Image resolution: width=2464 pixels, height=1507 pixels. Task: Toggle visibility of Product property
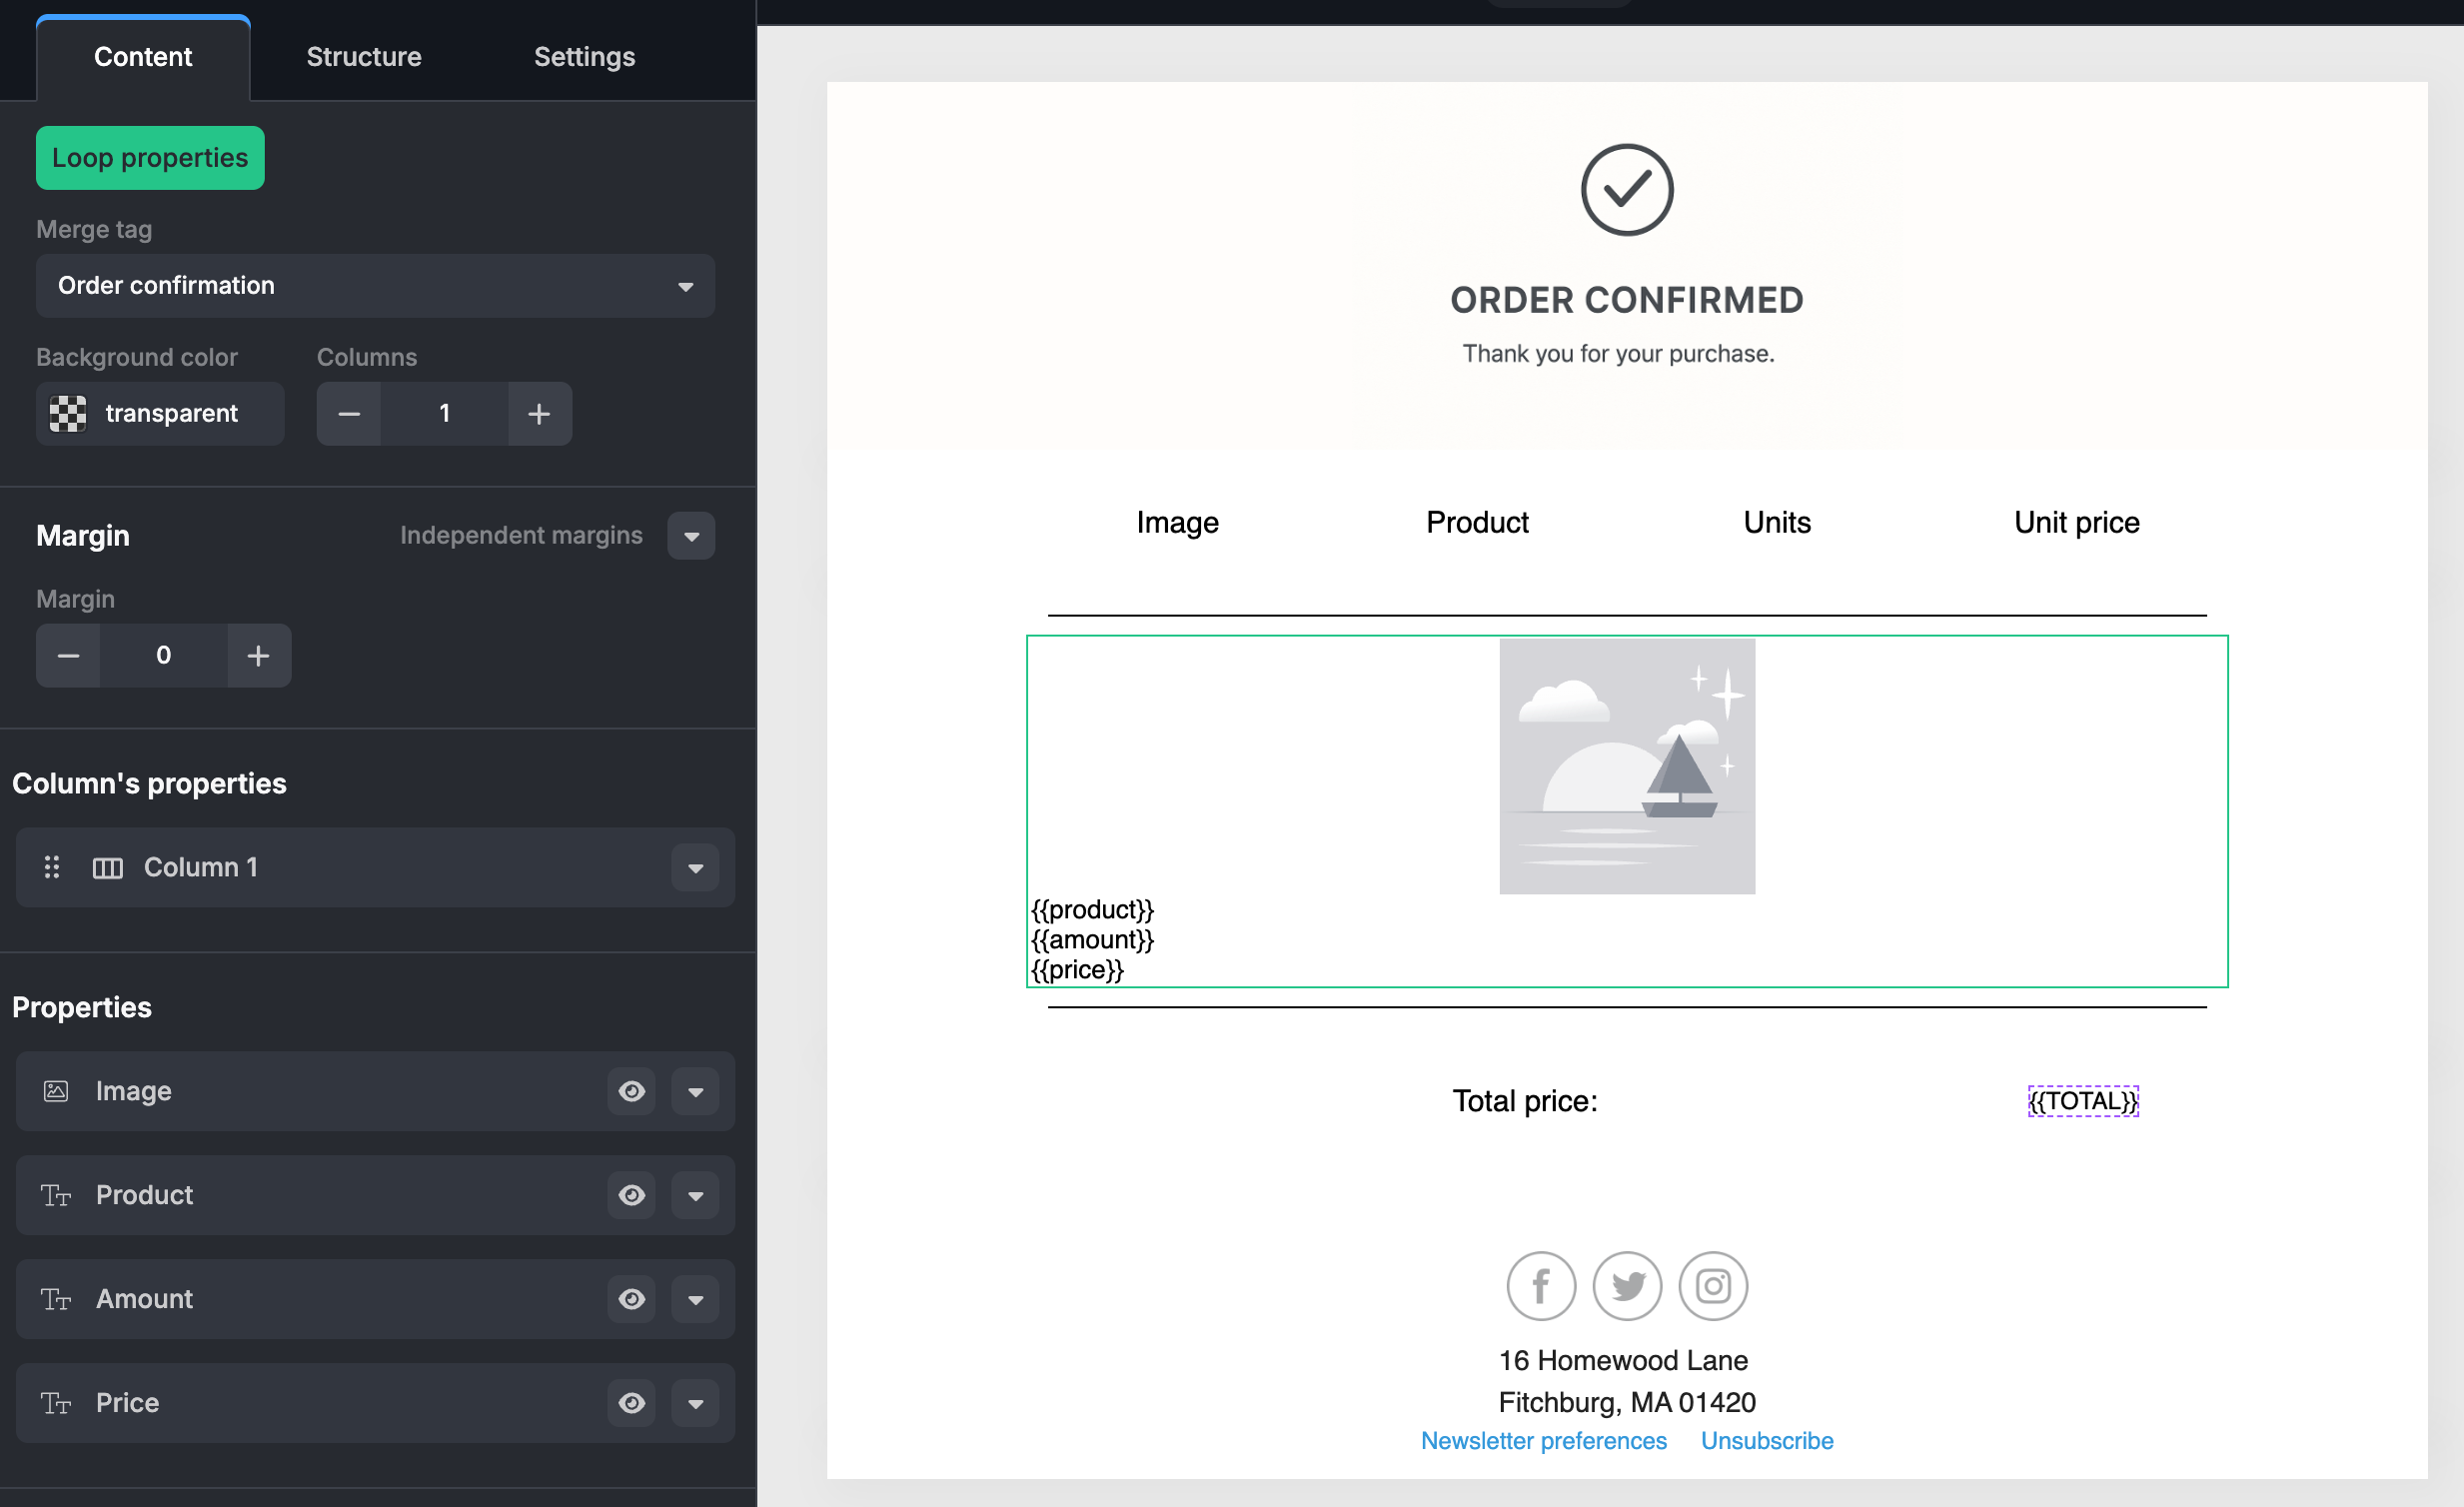coord(631,1195)
